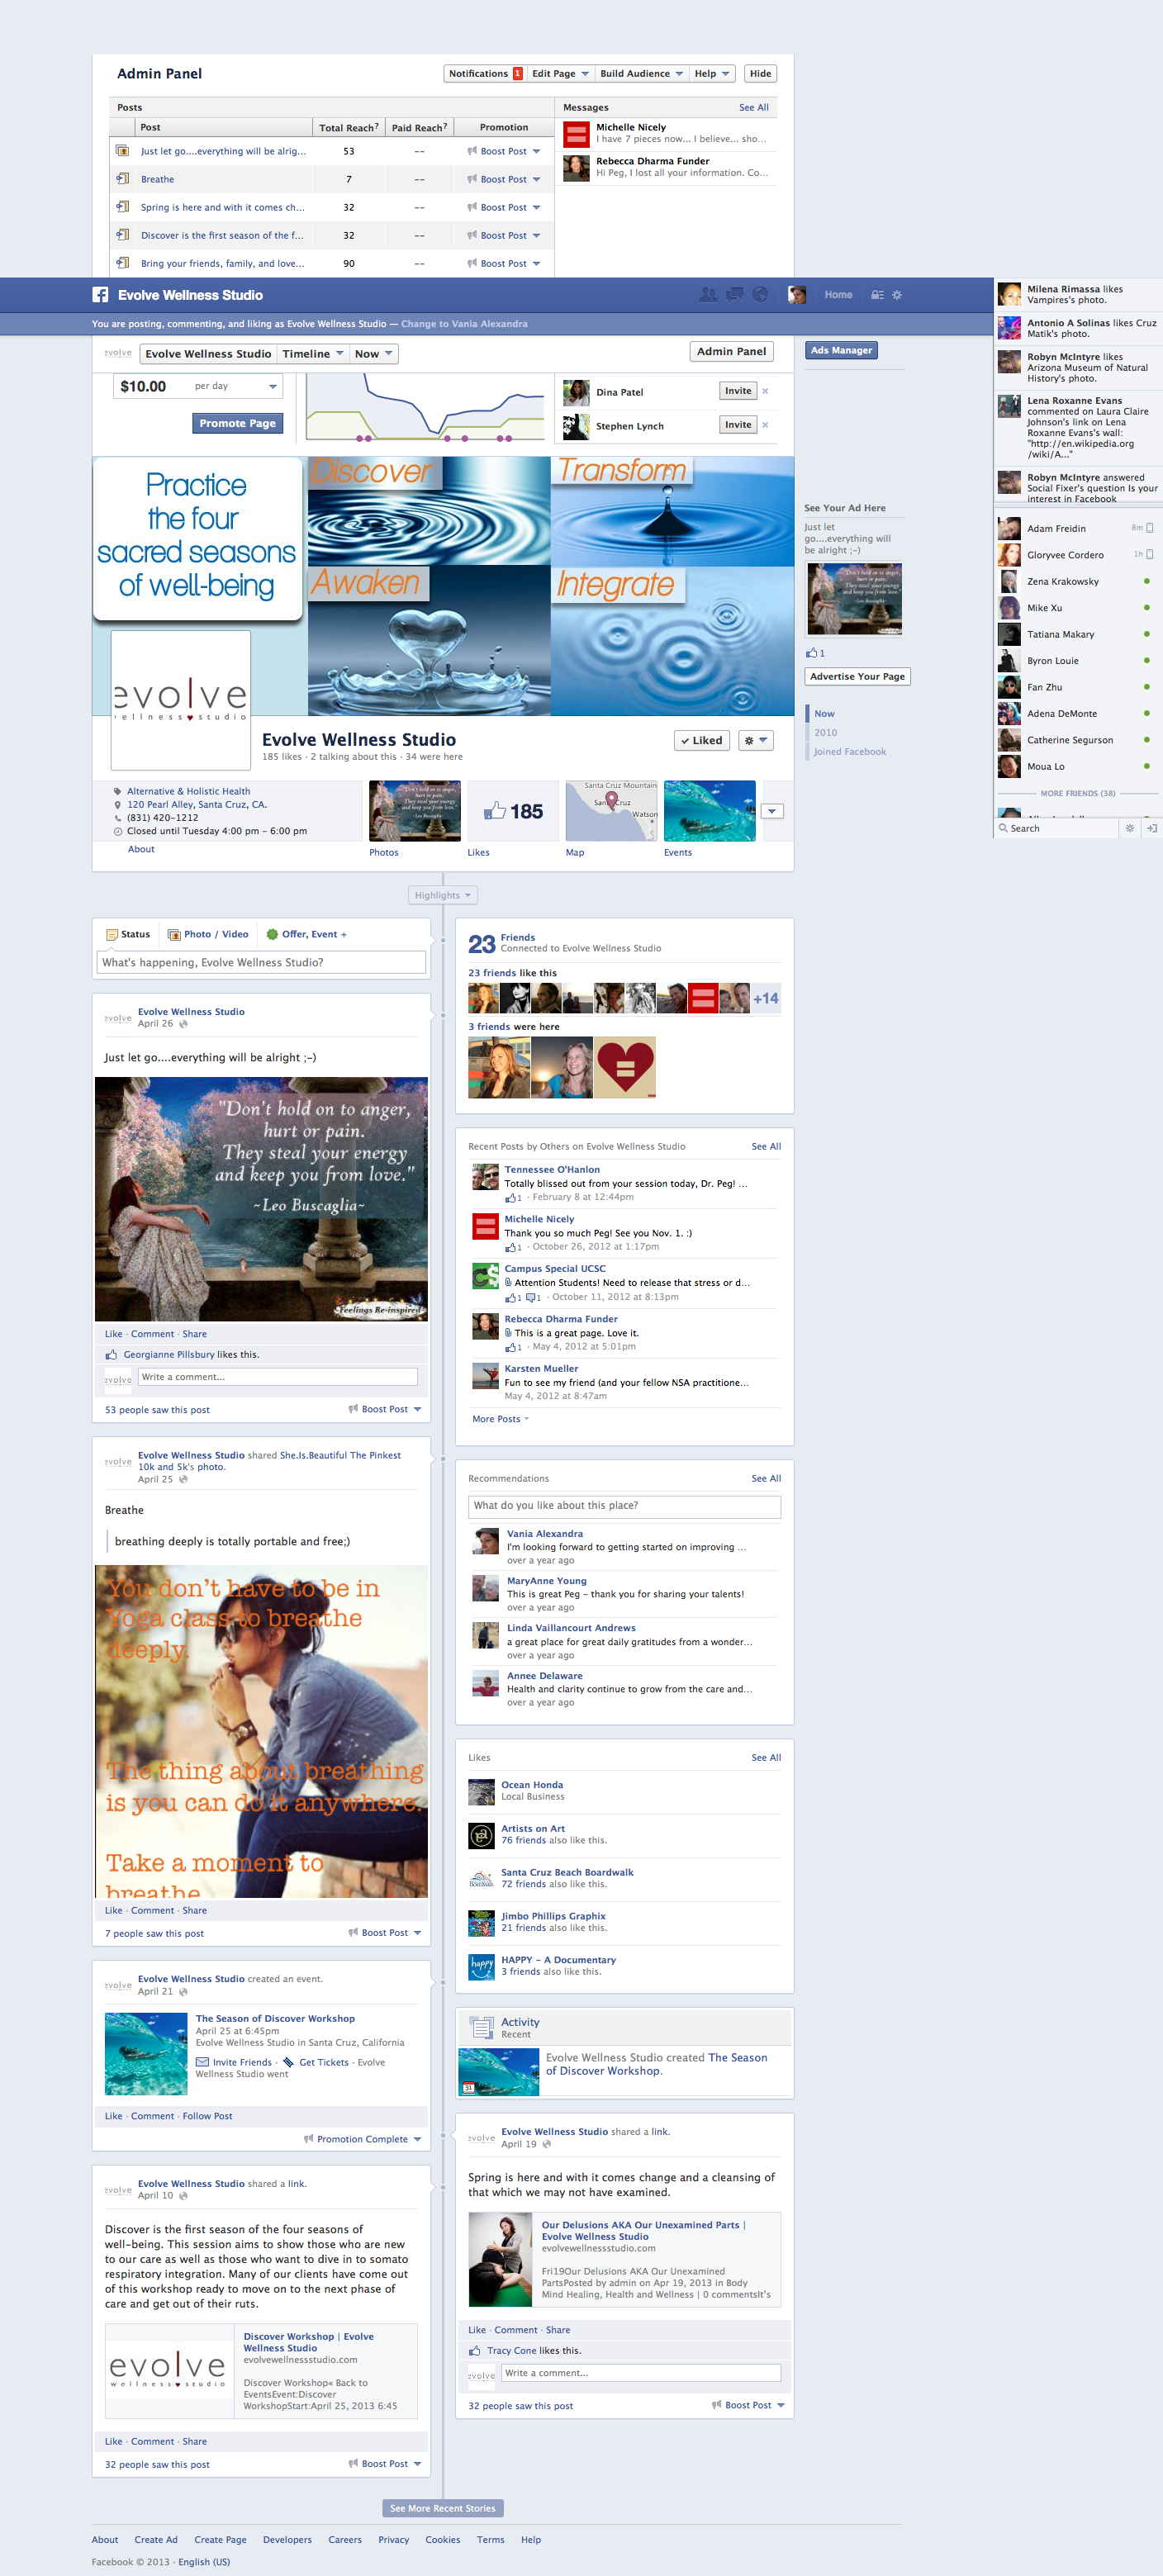Image resolution: width=1163 pixels, height=2576 pixels.
Task: Open the Now dropdown next to Timeline
Action: point(373,354)
